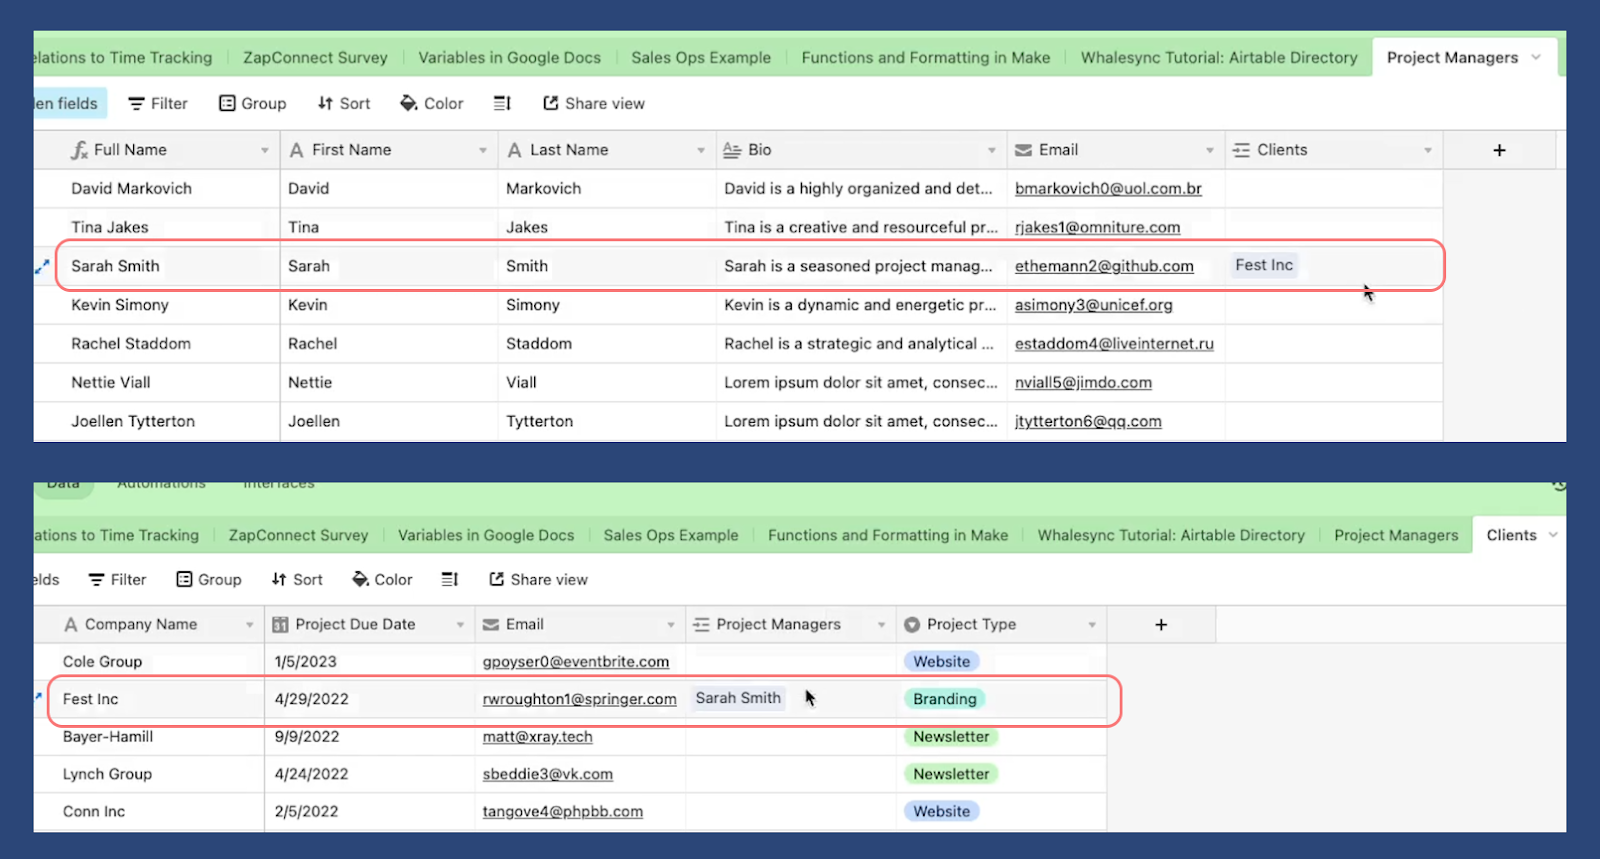Click the Project Type column header

click(x=1002, y=624)
